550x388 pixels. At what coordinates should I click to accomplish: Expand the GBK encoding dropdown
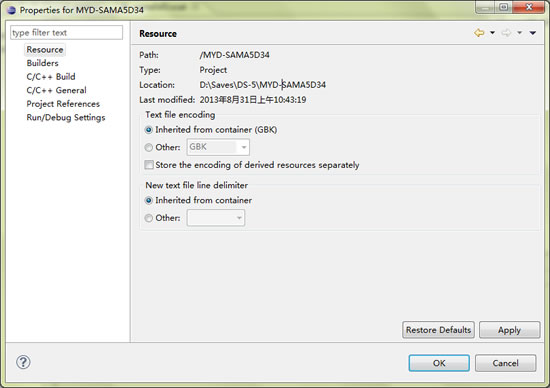pos(243,147)
